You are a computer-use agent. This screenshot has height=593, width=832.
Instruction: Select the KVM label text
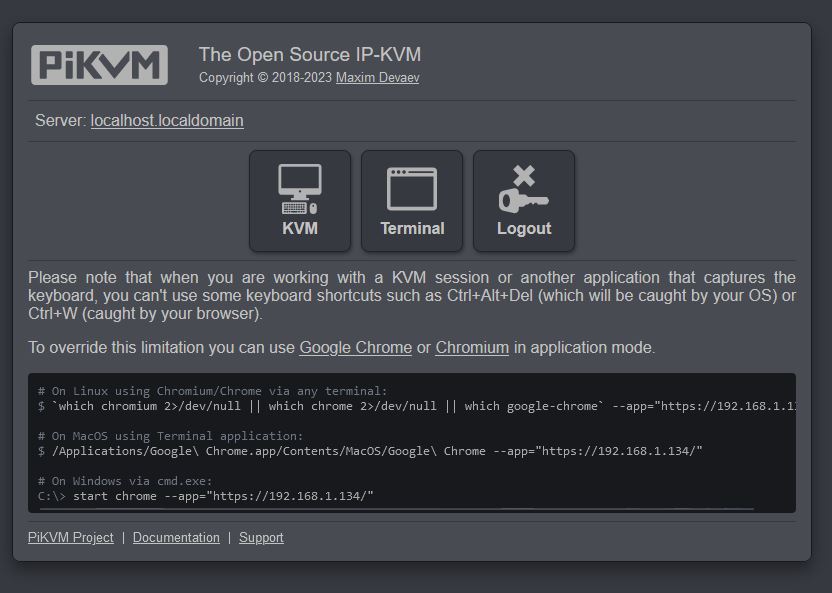(x=300, y=229)
